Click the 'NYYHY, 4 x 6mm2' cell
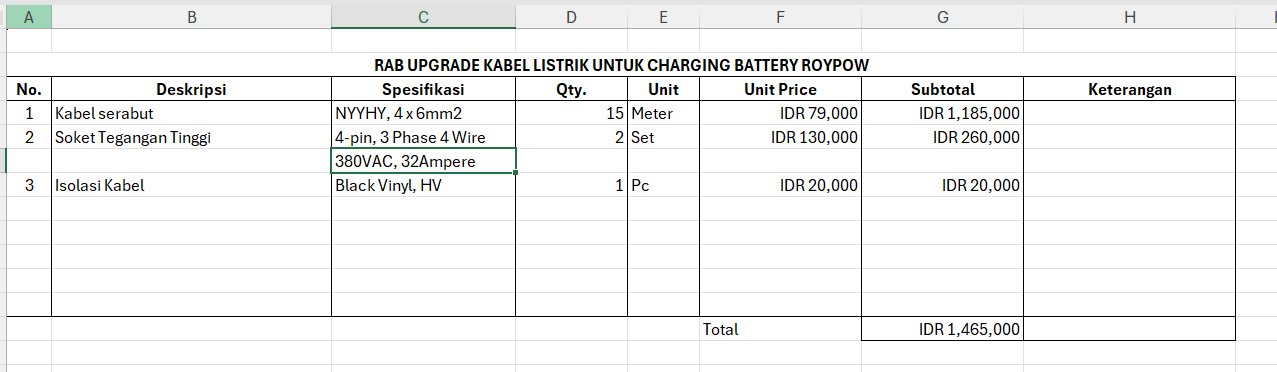The height and width of the screenshot is (372, 1277). [x=423, y=113]
